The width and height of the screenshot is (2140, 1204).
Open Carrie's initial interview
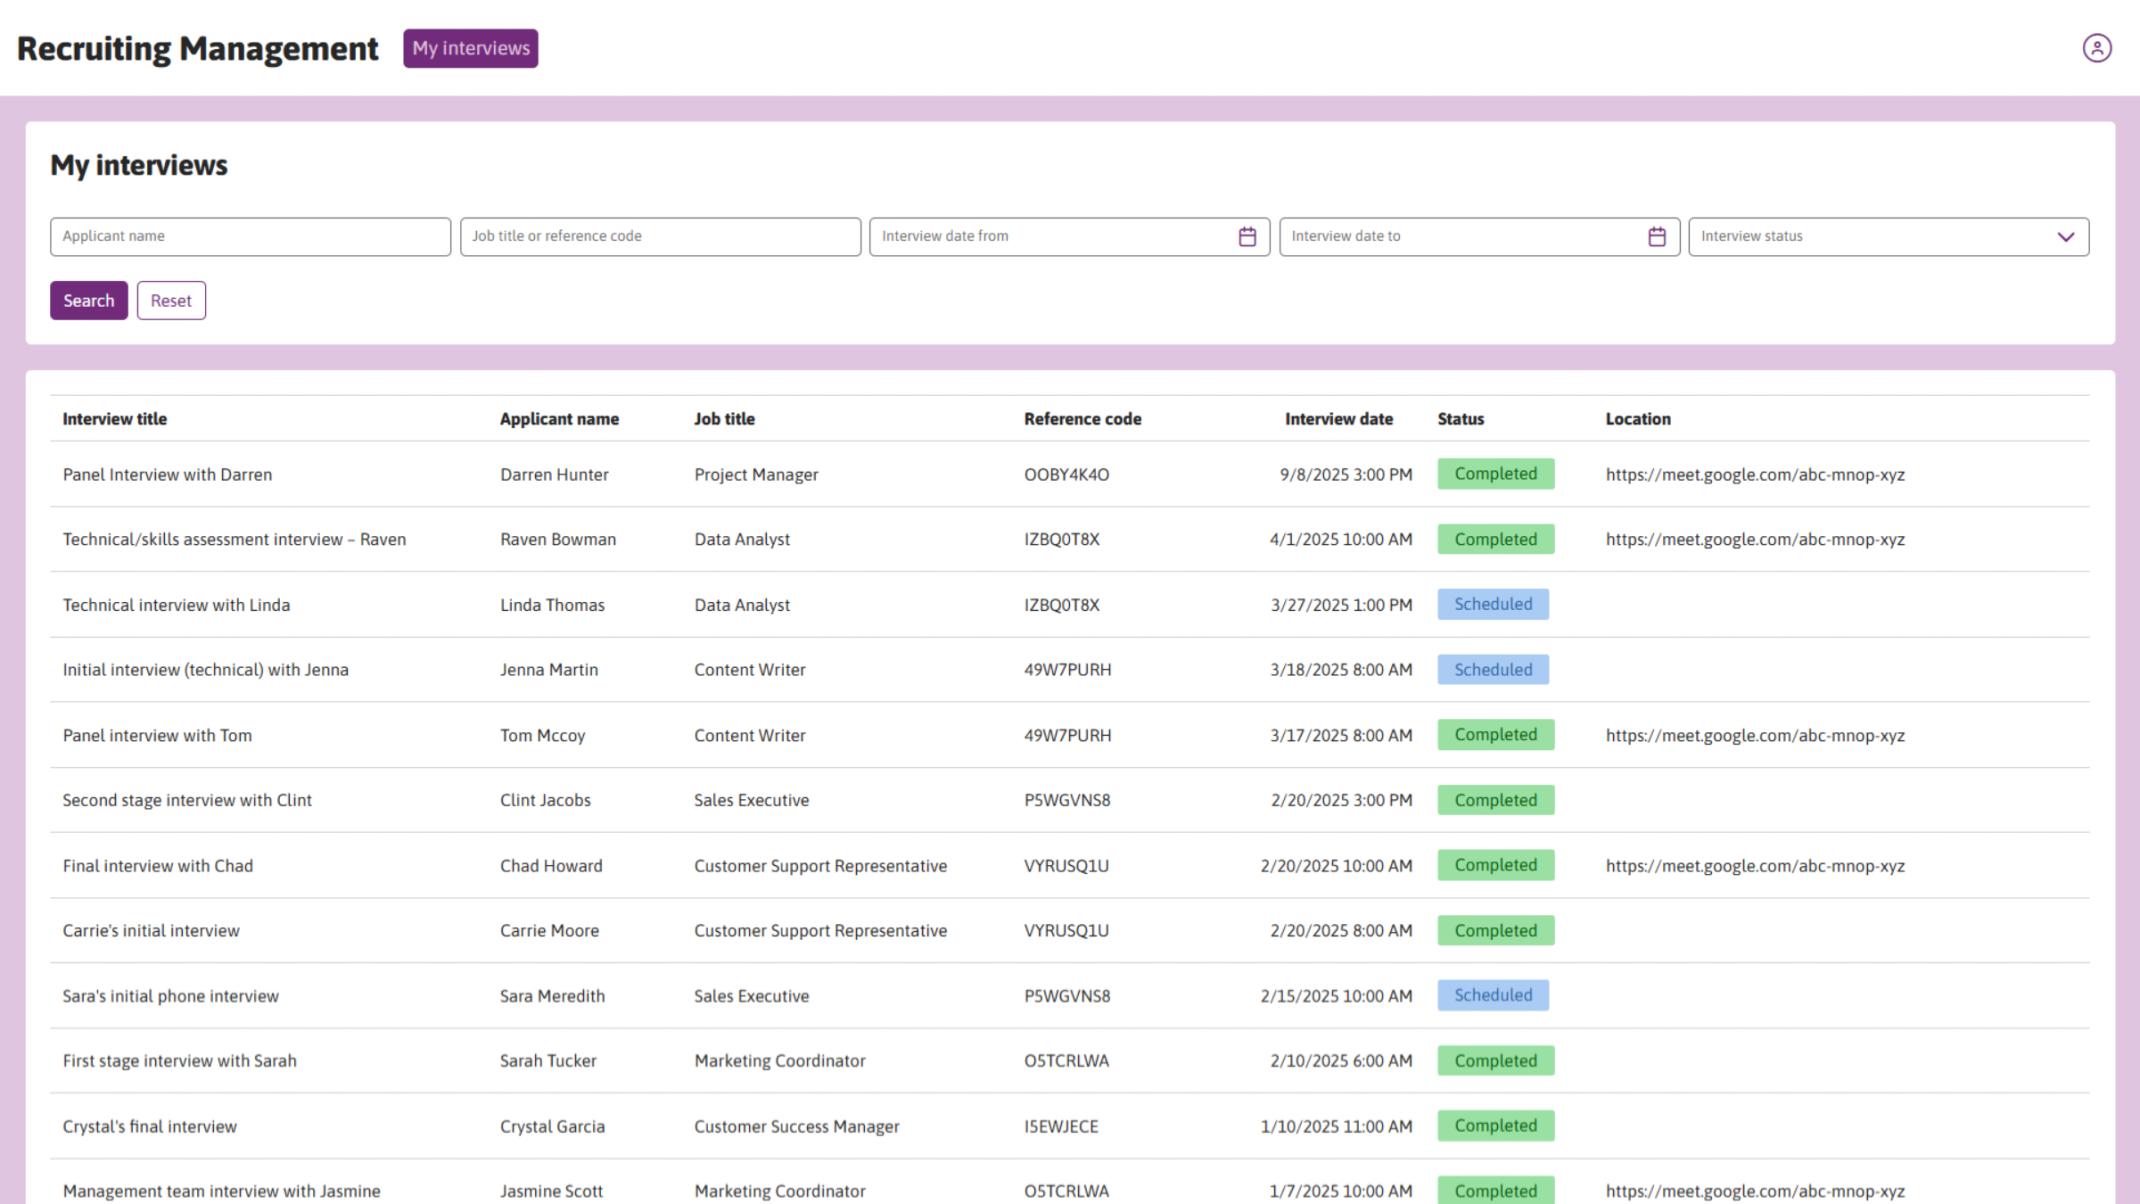(151, 931)
